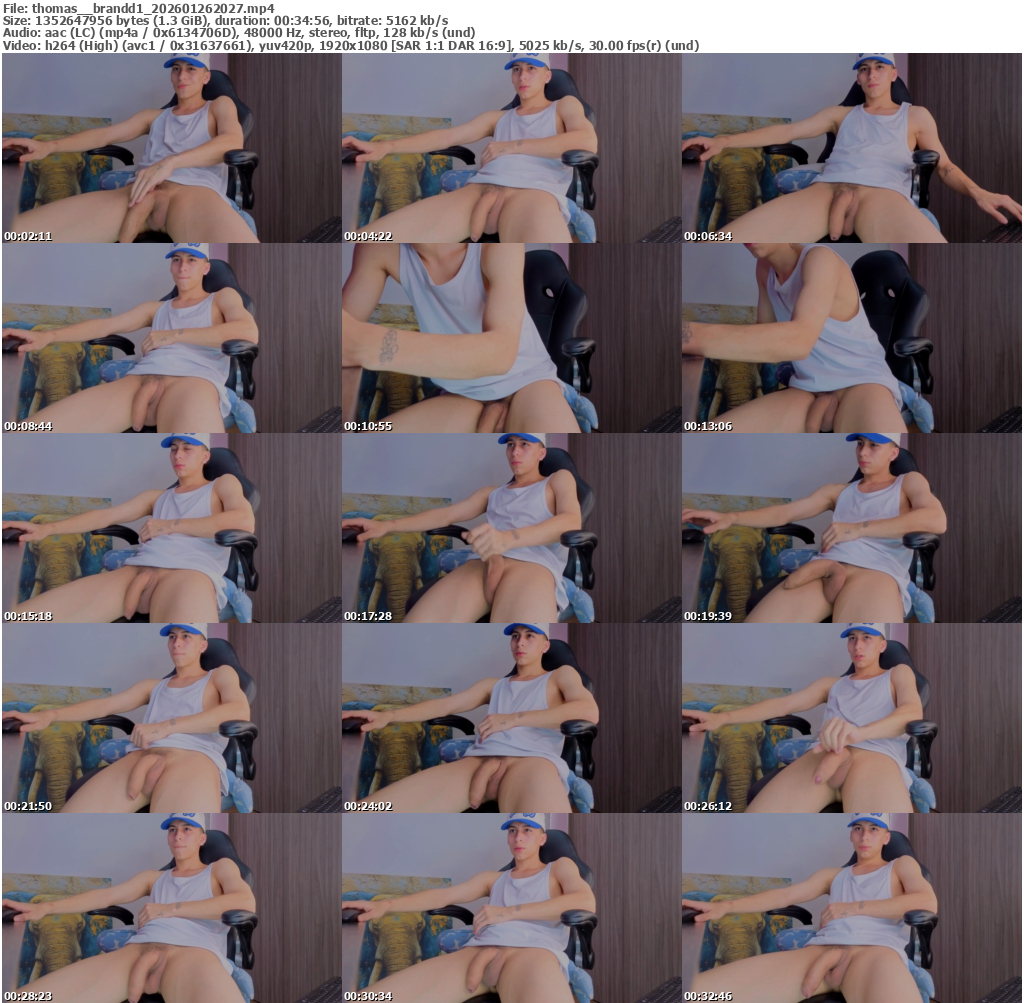
Task: Select the Audio codec info line
Action: coord(239,33)
